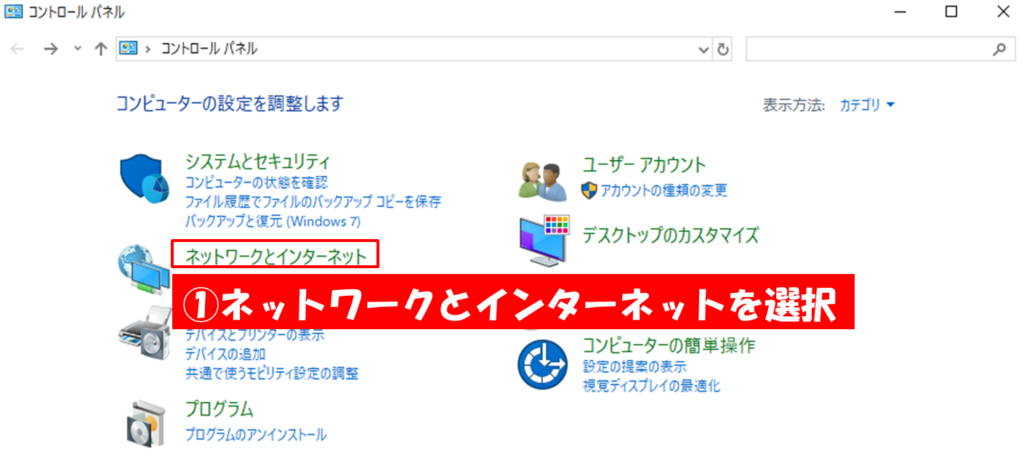Open the address bar history dropdown arrow
Image resolution: width=1024 pixels, height=468 pixels.
(x=704, y=50)
